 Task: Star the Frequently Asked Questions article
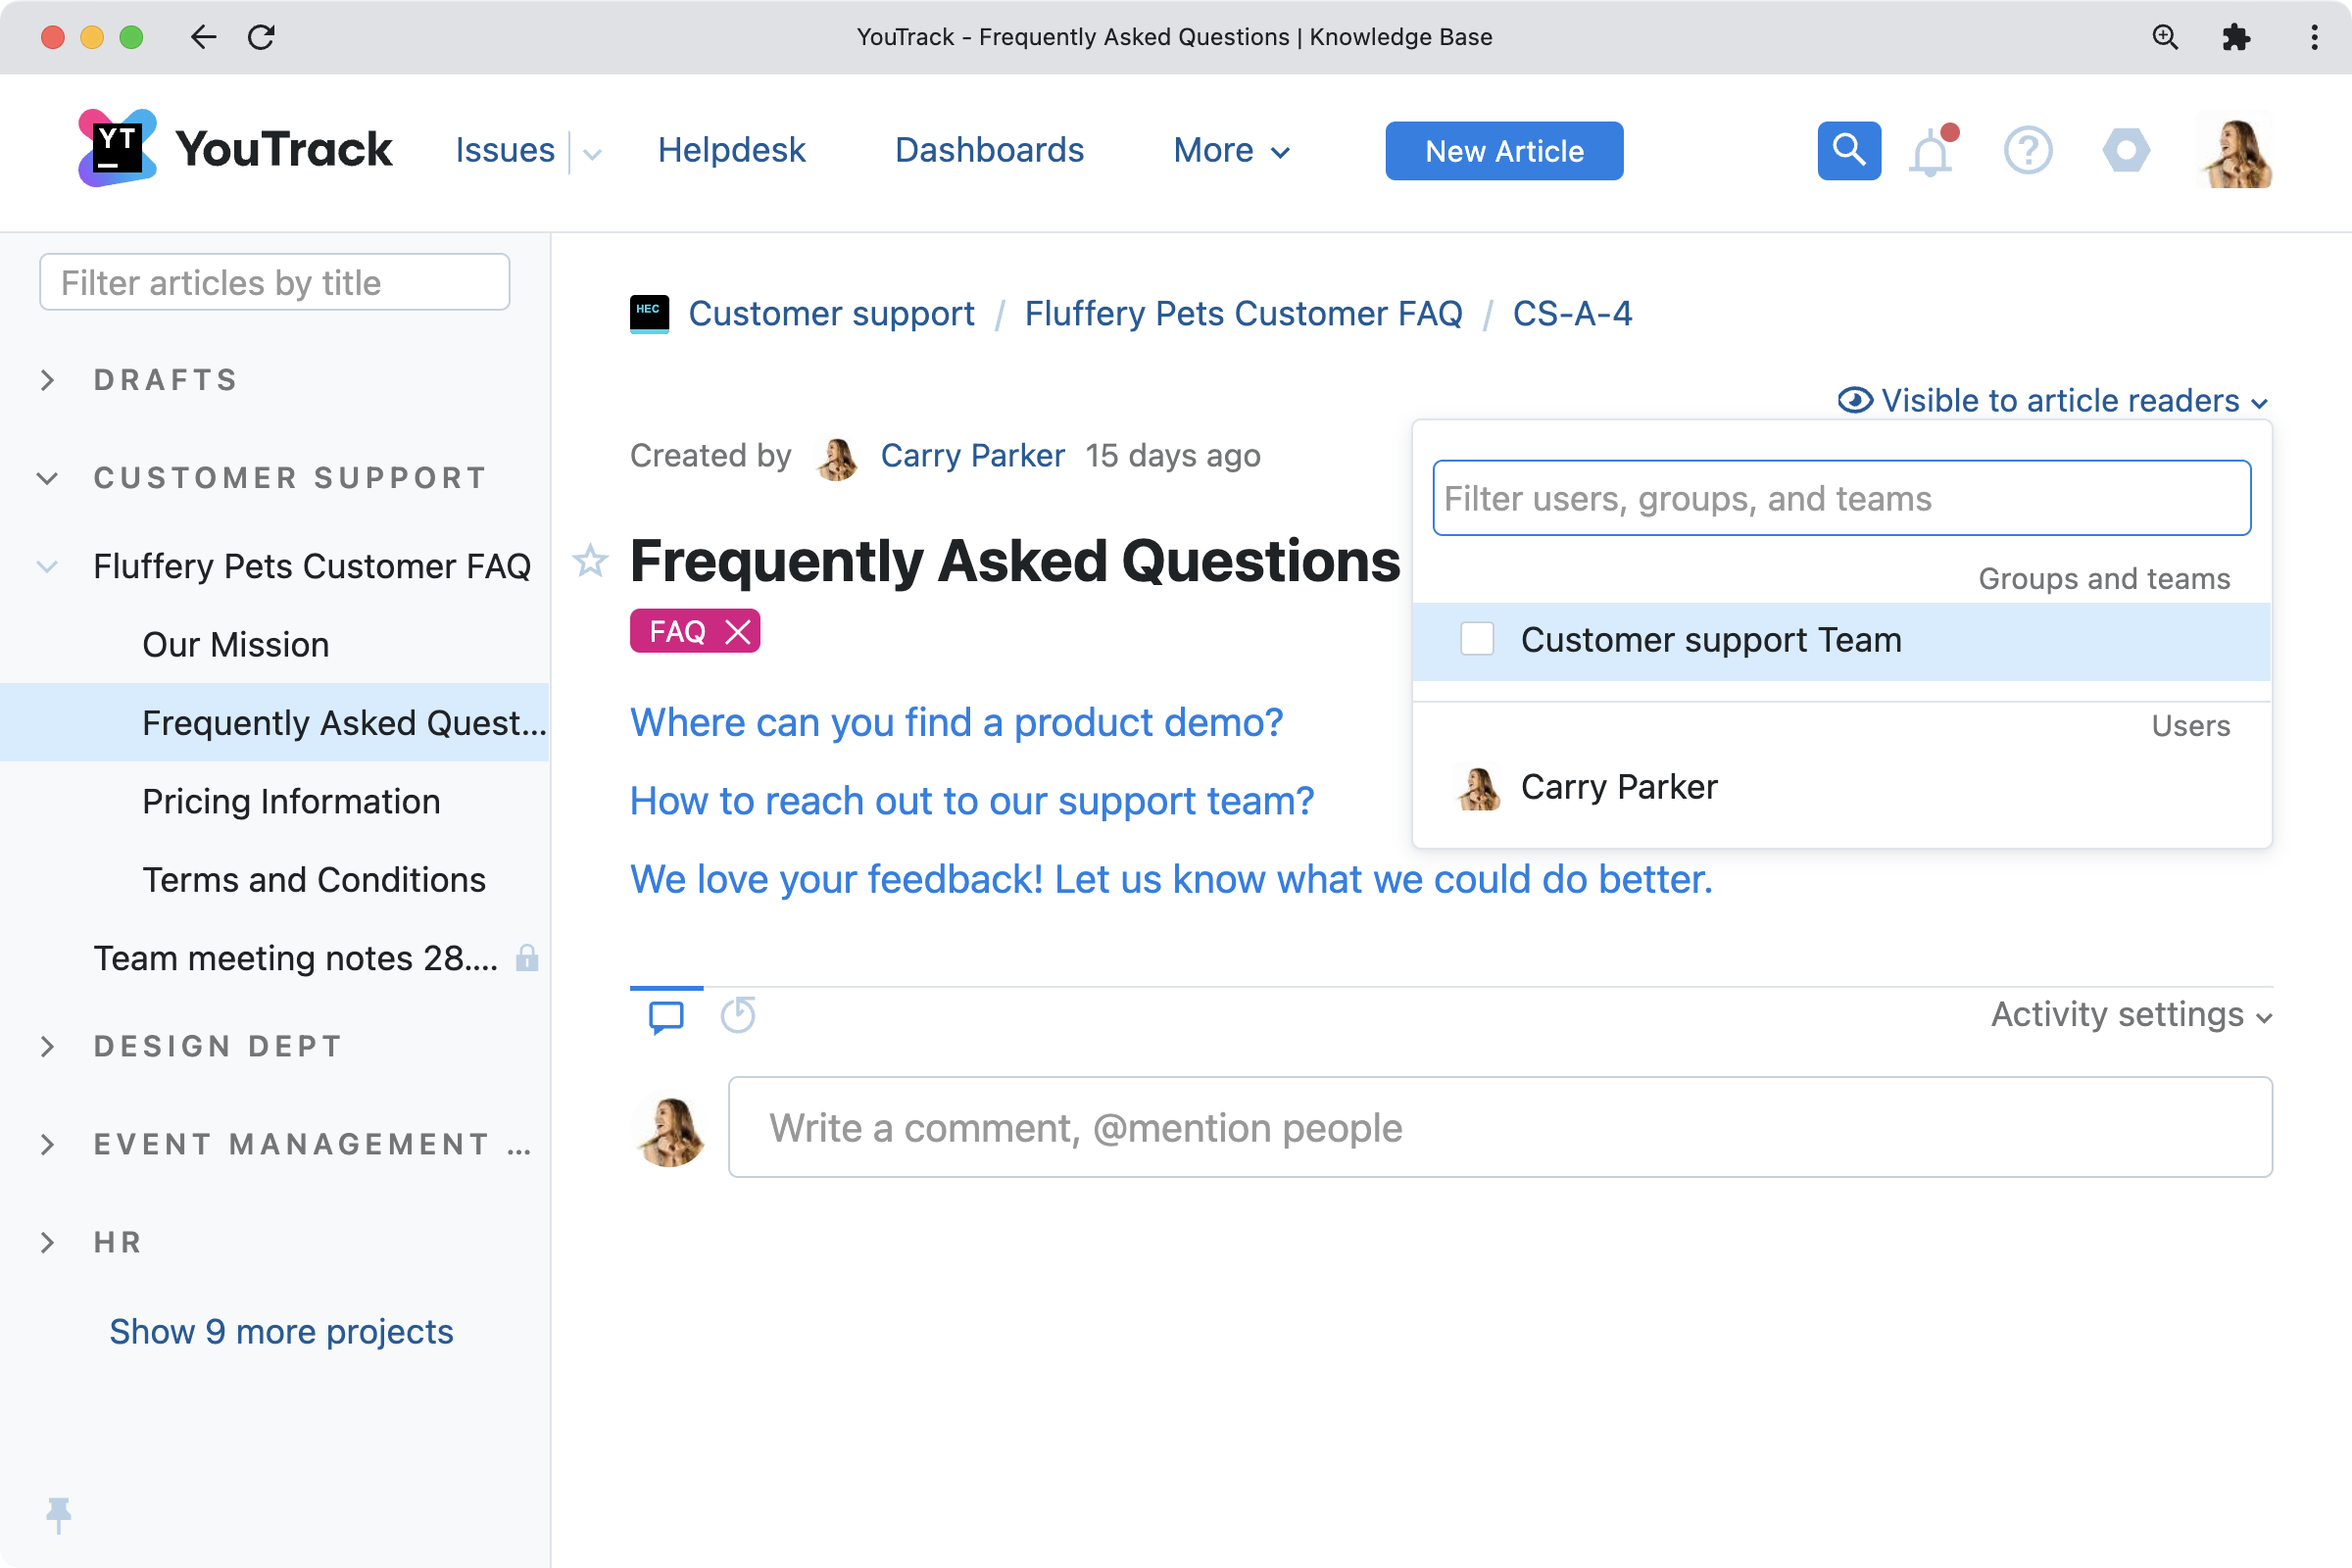pos(590,561)
